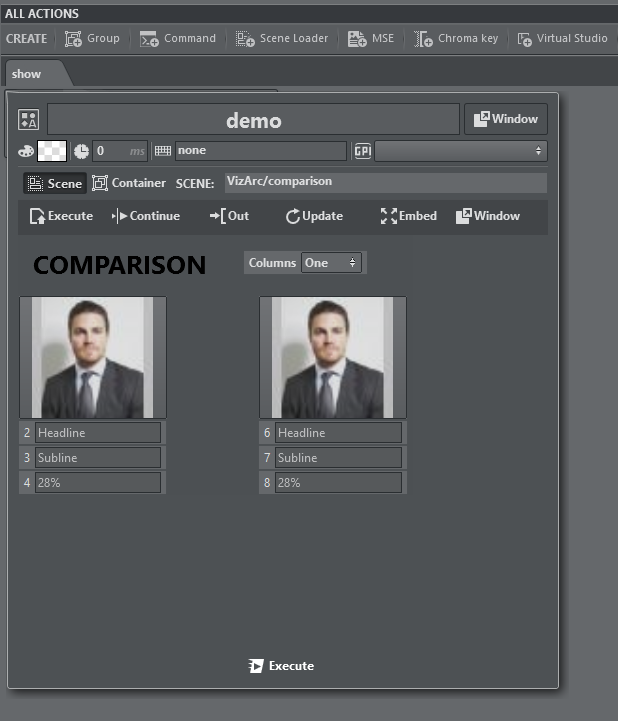Image resolution: width=618 pixels, height=721 pixels.
Task: Select the Scene mode toggle
Action: pyautogui.click(x=55, y=183)
